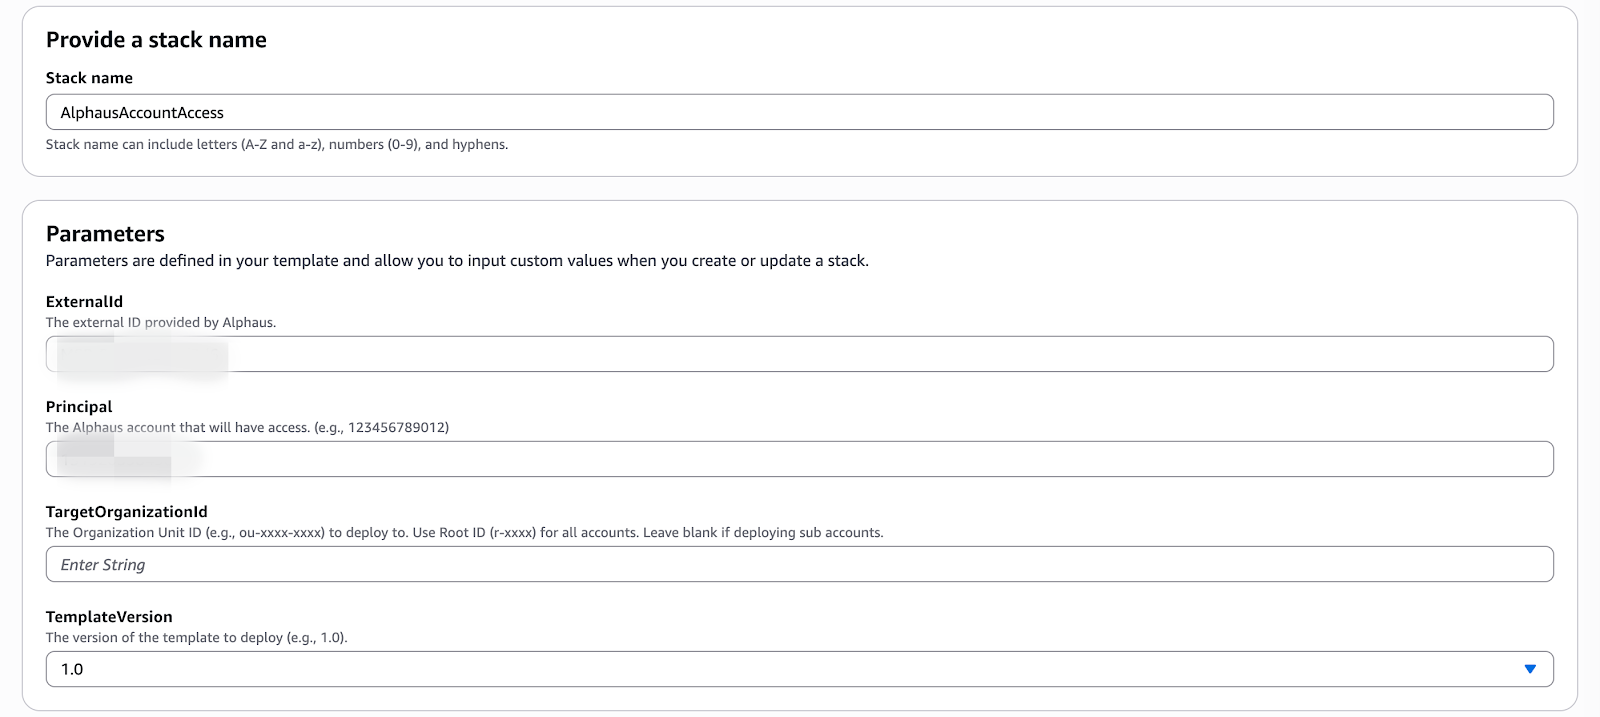Screen dimensions: 1600x717
Task: Click the TemplateVersion heading
Action: click(x=108, y=616)
